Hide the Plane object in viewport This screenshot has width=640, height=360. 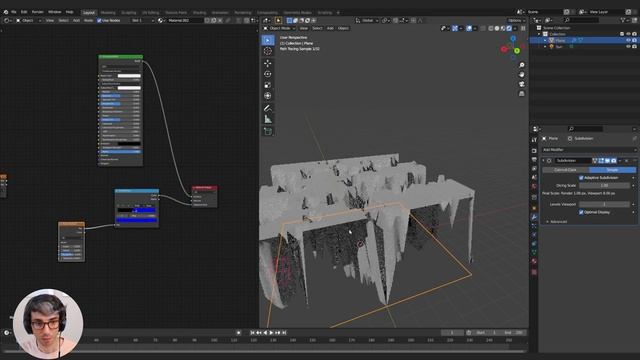pos(629,40)
